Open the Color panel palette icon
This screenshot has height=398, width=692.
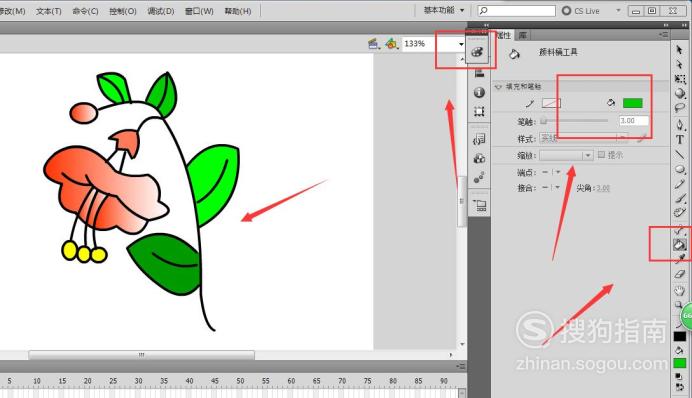pyautogui.click(x=477, y=52)
